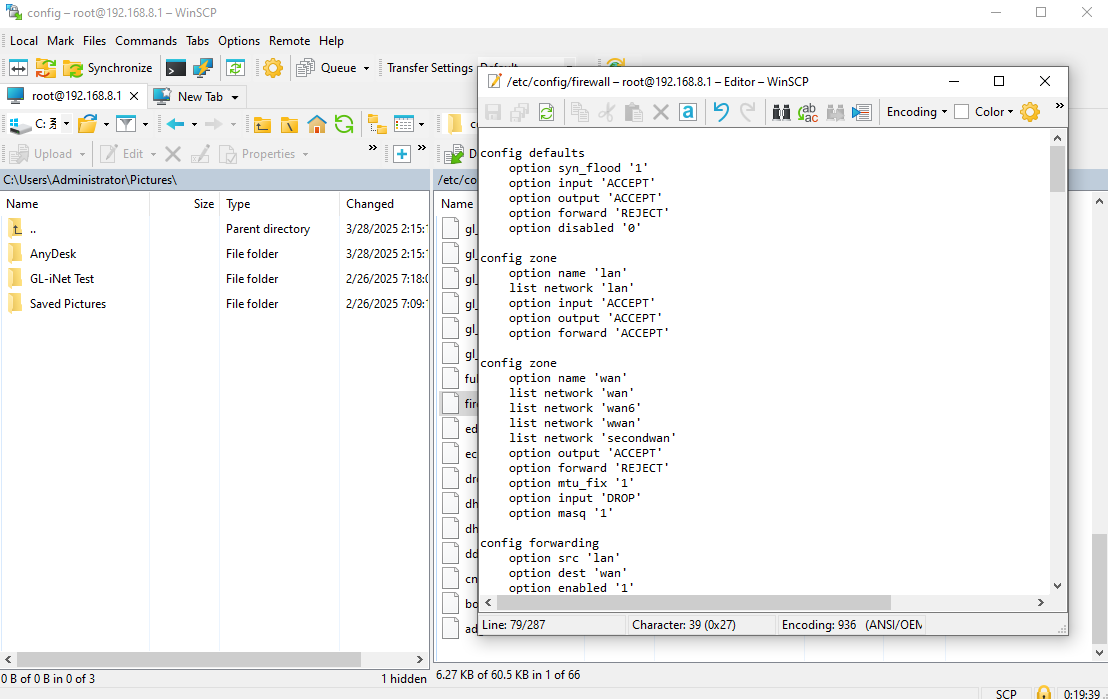Click the local path C:\Users\Administrator\Pictures\ bar
This screenshot has height=699, width=1108.
tap(215, 180)
